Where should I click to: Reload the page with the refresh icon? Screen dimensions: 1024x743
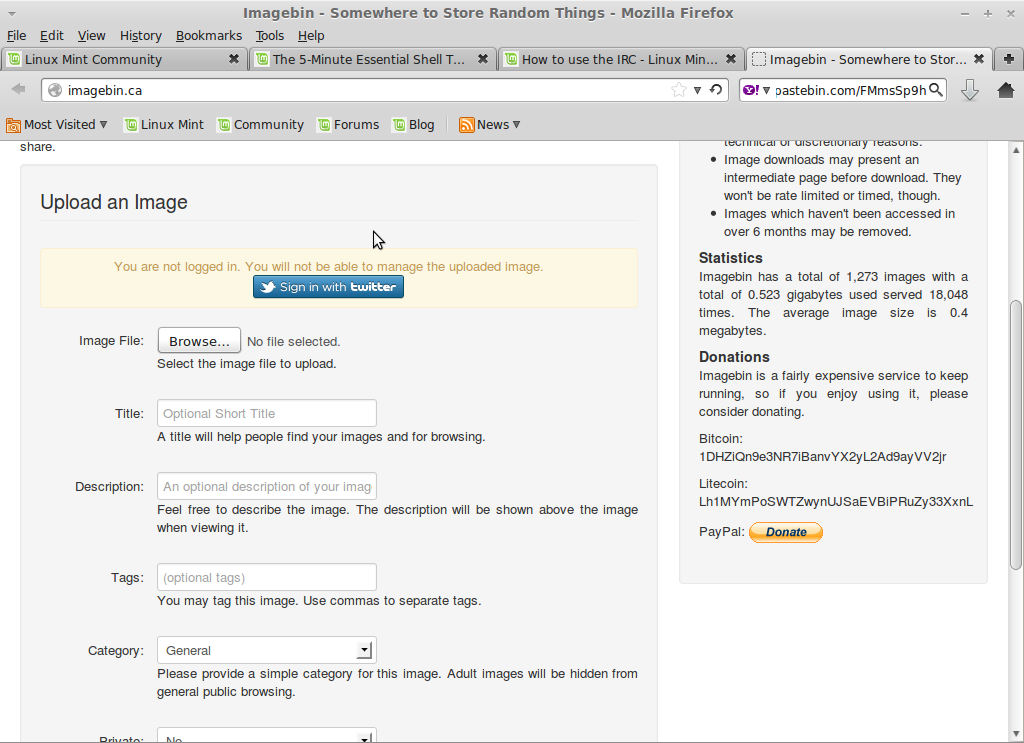click(716, 90)
